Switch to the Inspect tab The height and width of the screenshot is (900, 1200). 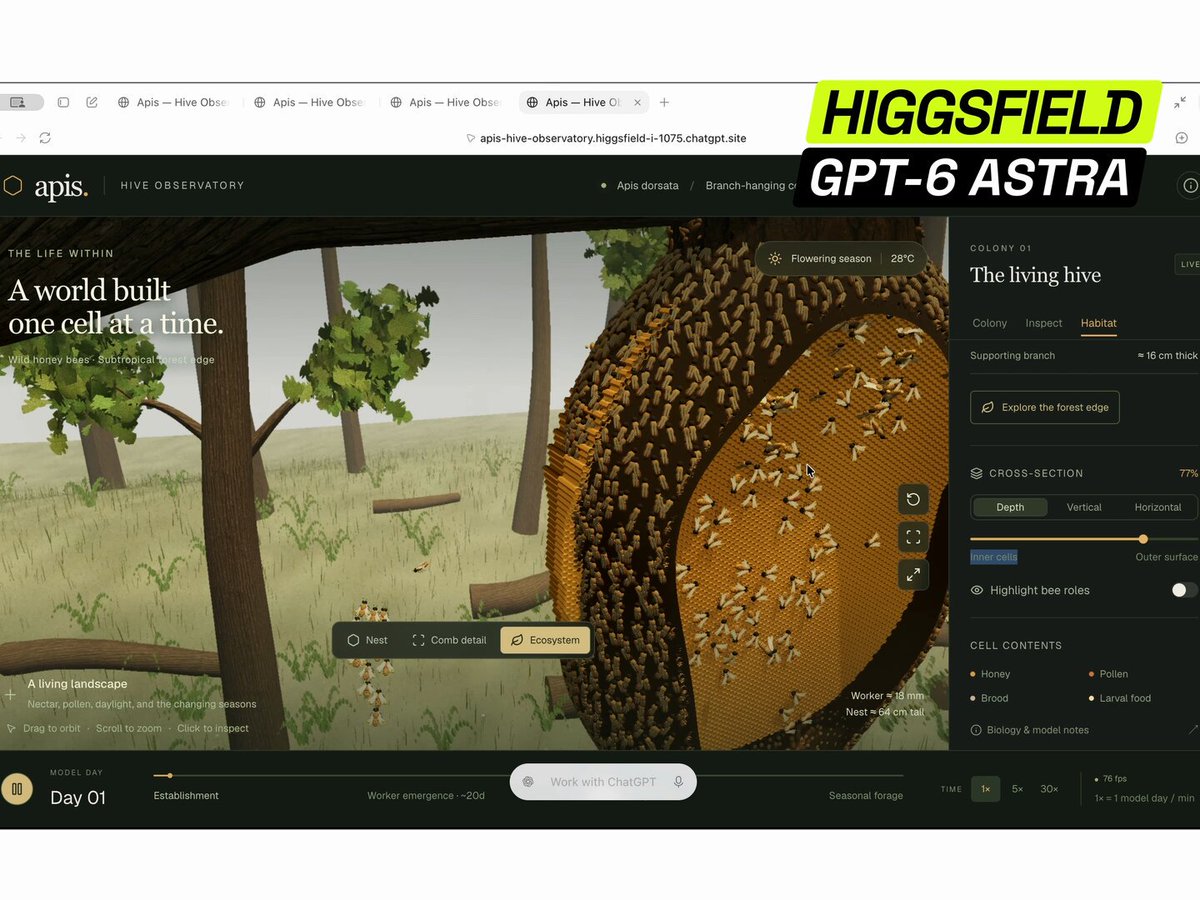[x=1044, y=323]
